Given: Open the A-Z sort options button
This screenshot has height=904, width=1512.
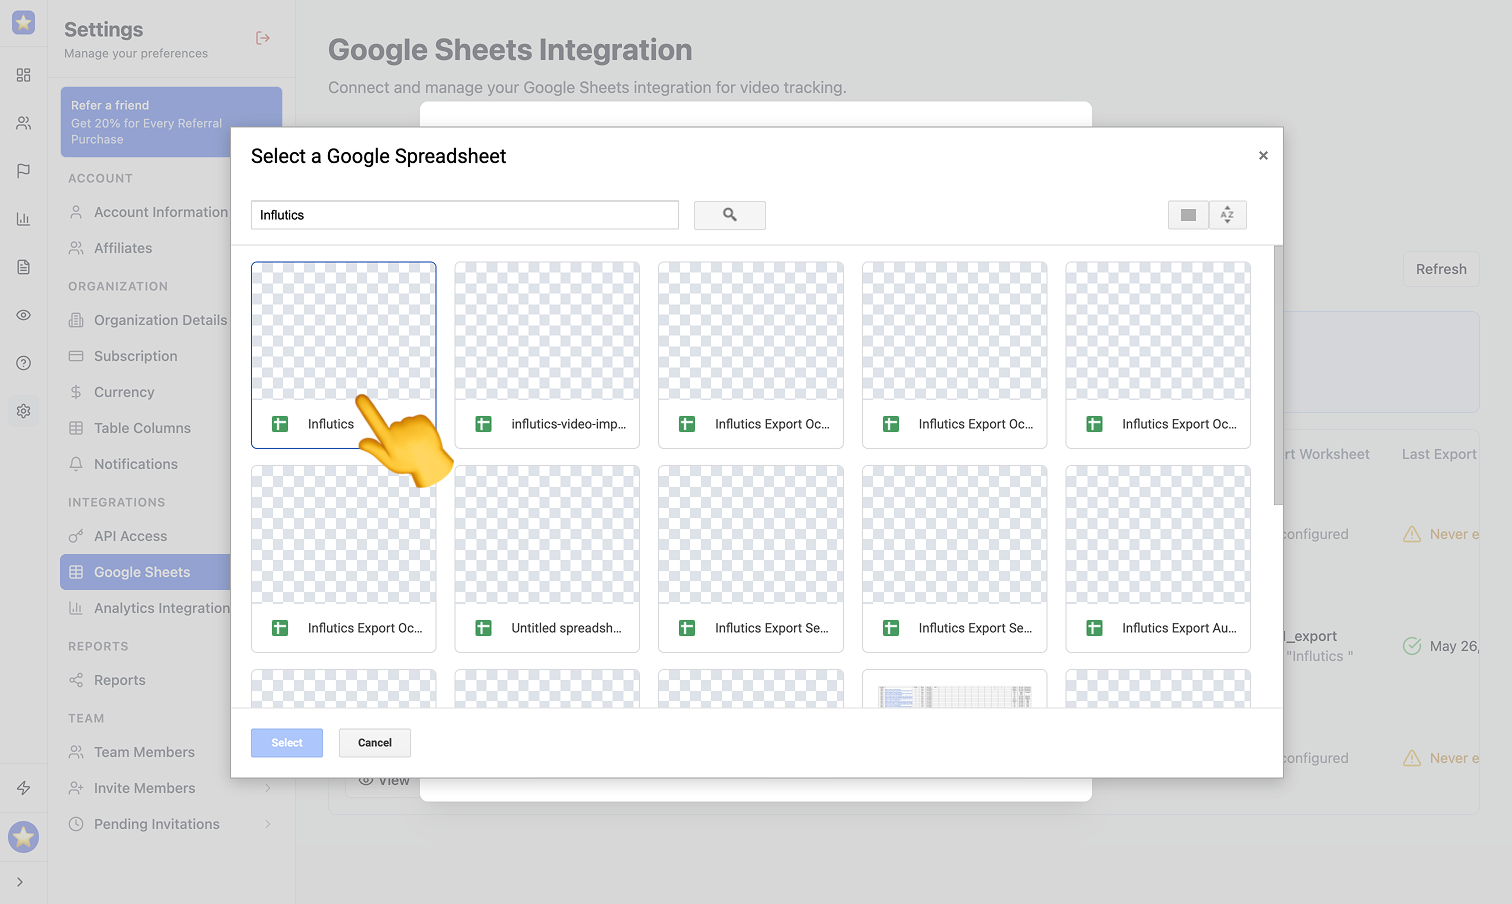Looking at the screenshot, I should [x=1227, y=215].
